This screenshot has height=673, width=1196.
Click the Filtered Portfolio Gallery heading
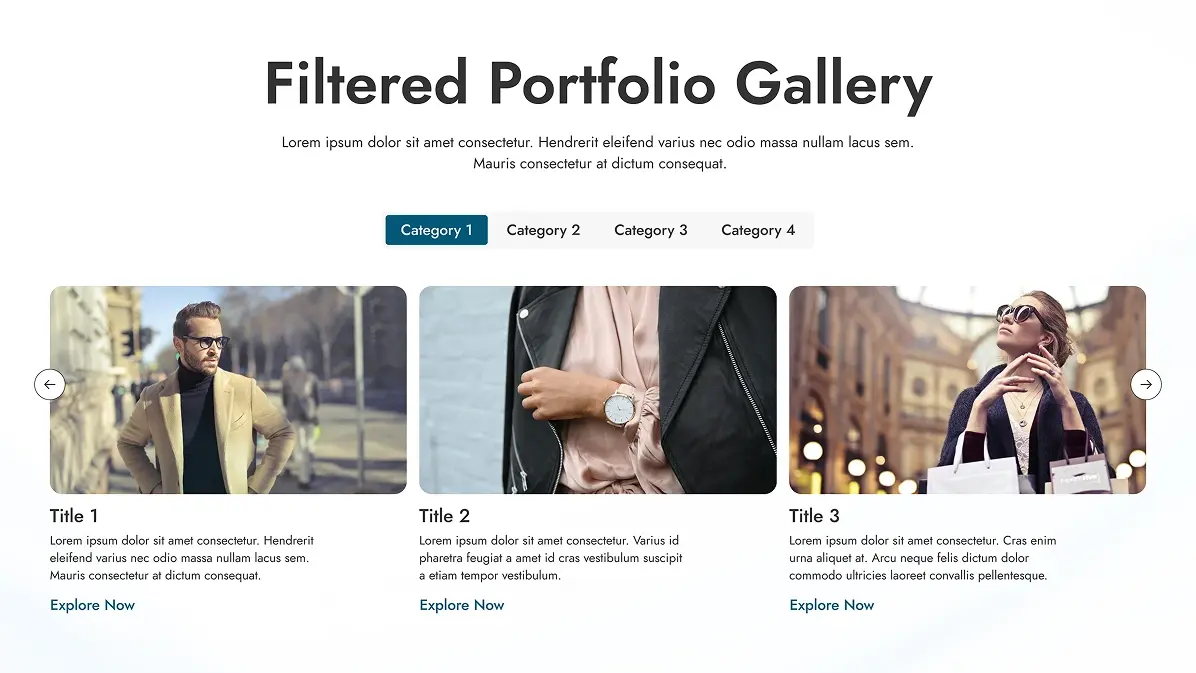click(598, 83)
